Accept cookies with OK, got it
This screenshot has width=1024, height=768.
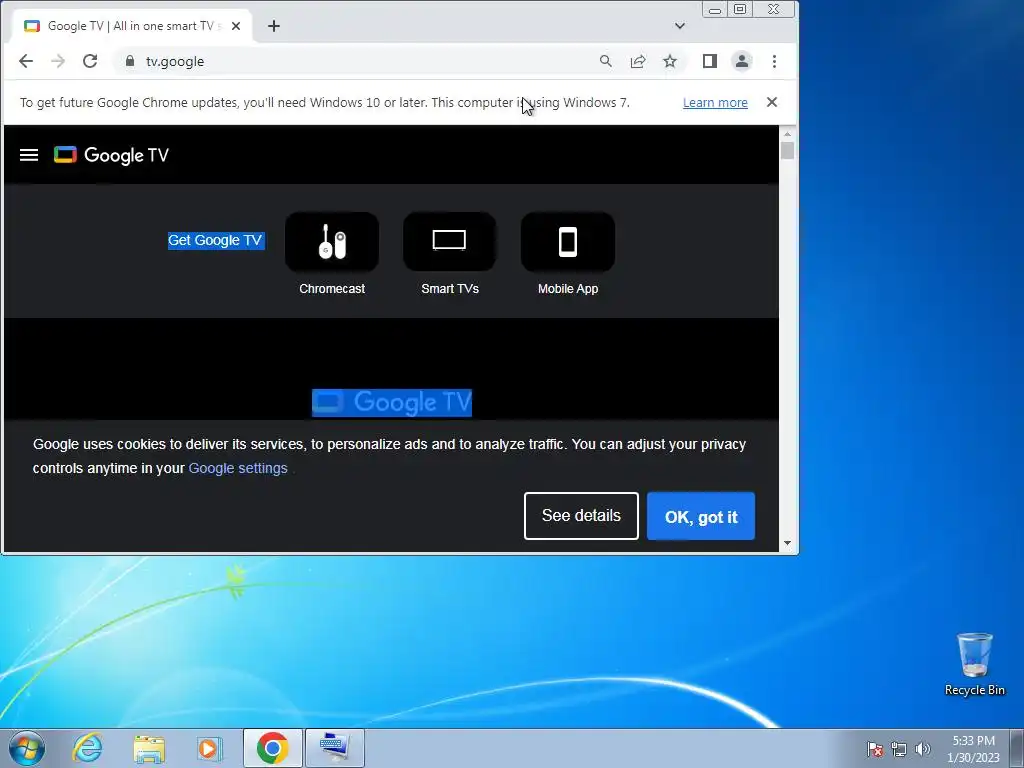701,517
